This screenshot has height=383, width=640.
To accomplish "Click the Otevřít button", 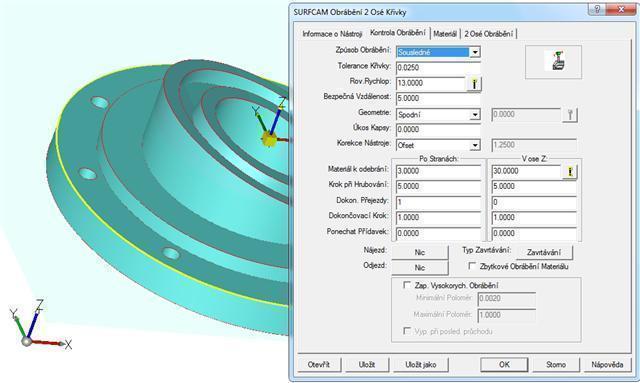I will 319,365.
